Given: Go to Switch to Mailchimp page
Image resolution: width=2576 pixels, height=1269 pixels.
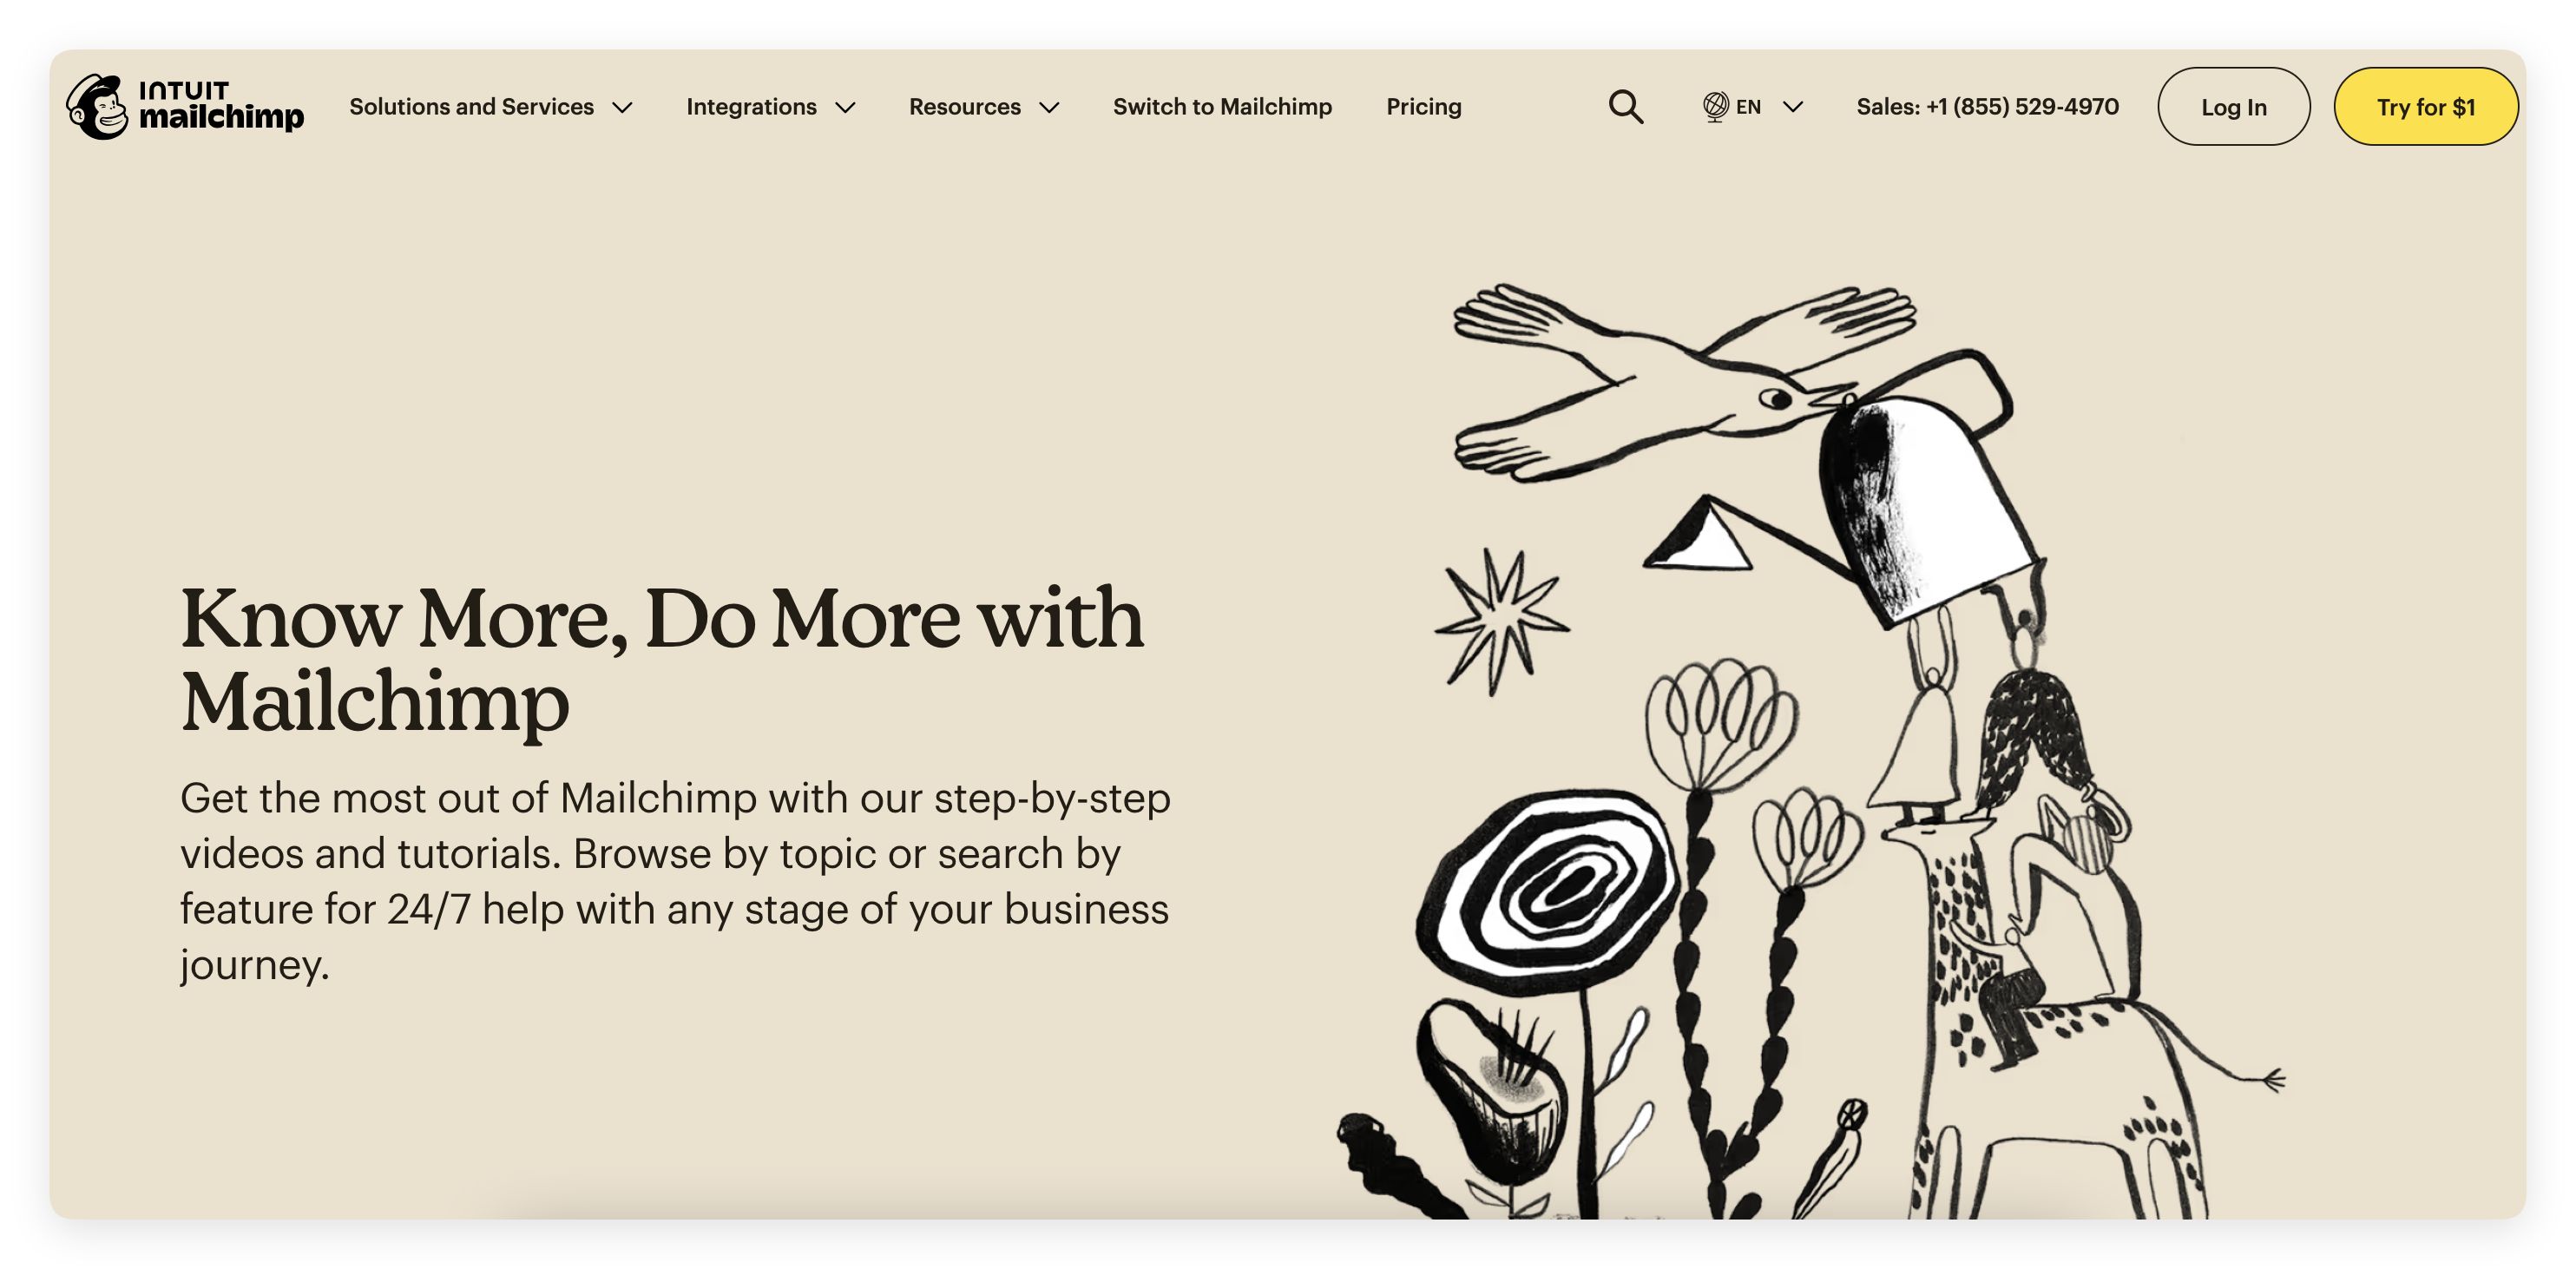Looking at the screenshot, I should (x=1222, y=106).
